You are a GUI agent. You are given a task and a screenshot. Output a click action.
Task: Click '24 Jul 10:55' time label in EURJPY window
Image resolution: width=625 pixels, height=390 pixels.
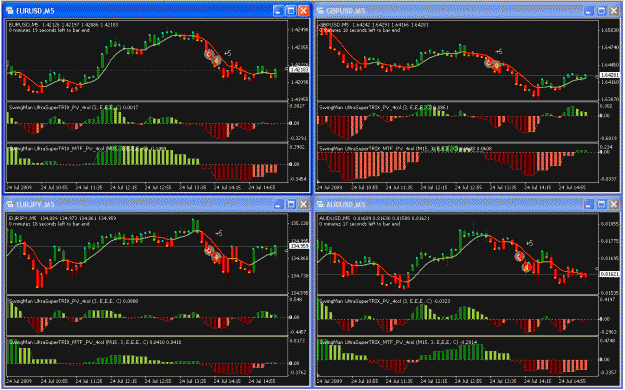coord(54,380)
